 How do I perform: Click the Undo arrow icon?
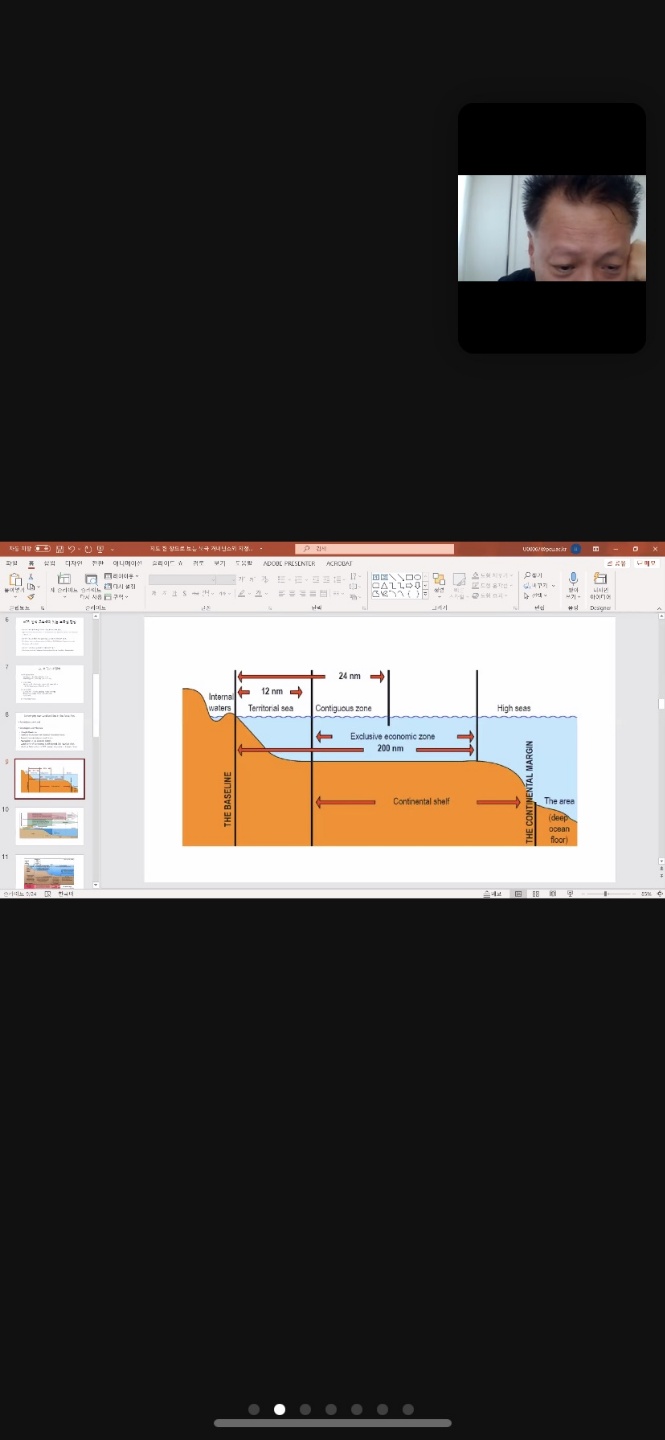click(x=73, y=549)
